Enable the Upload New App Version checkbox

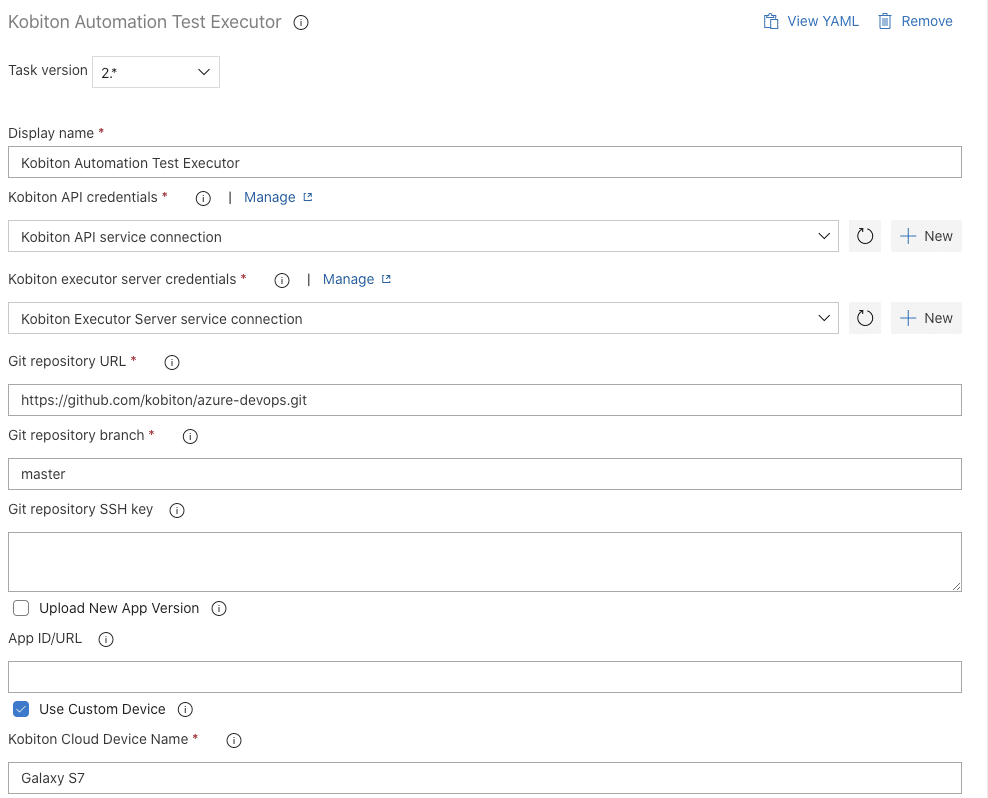pos(20,608)
